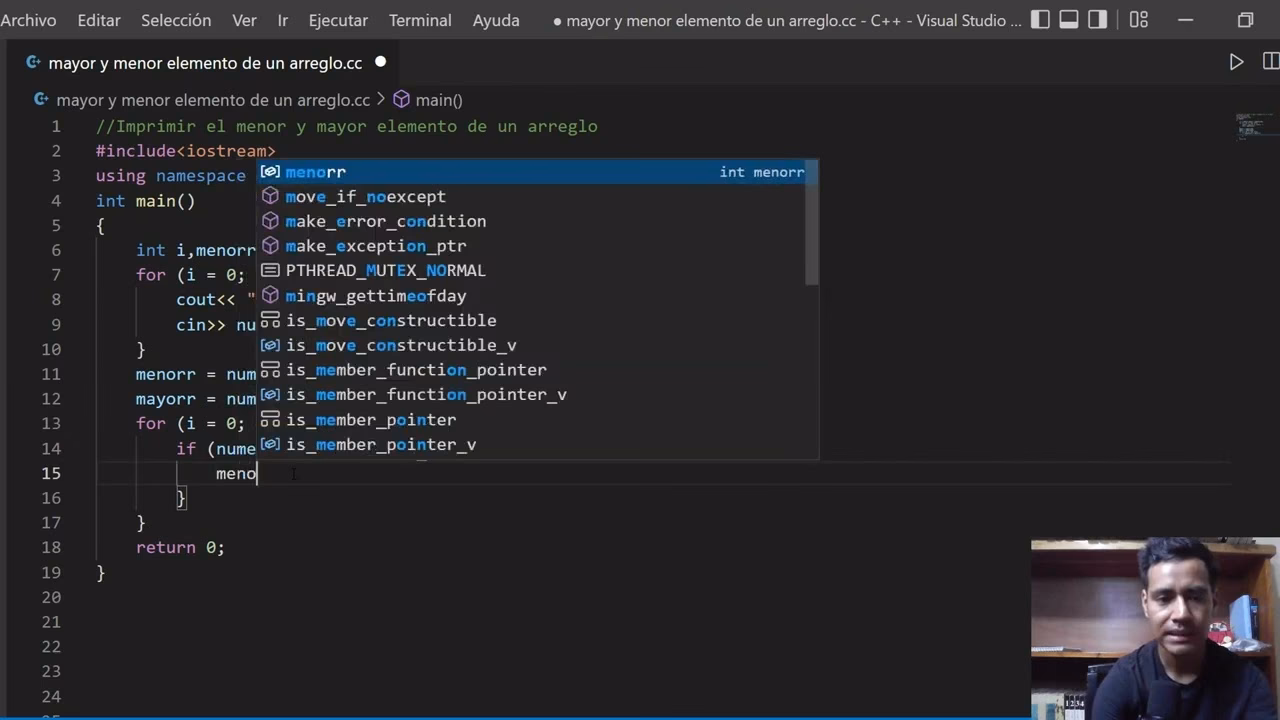Select the move_if_noexcept completion item

tap(365, 197)
